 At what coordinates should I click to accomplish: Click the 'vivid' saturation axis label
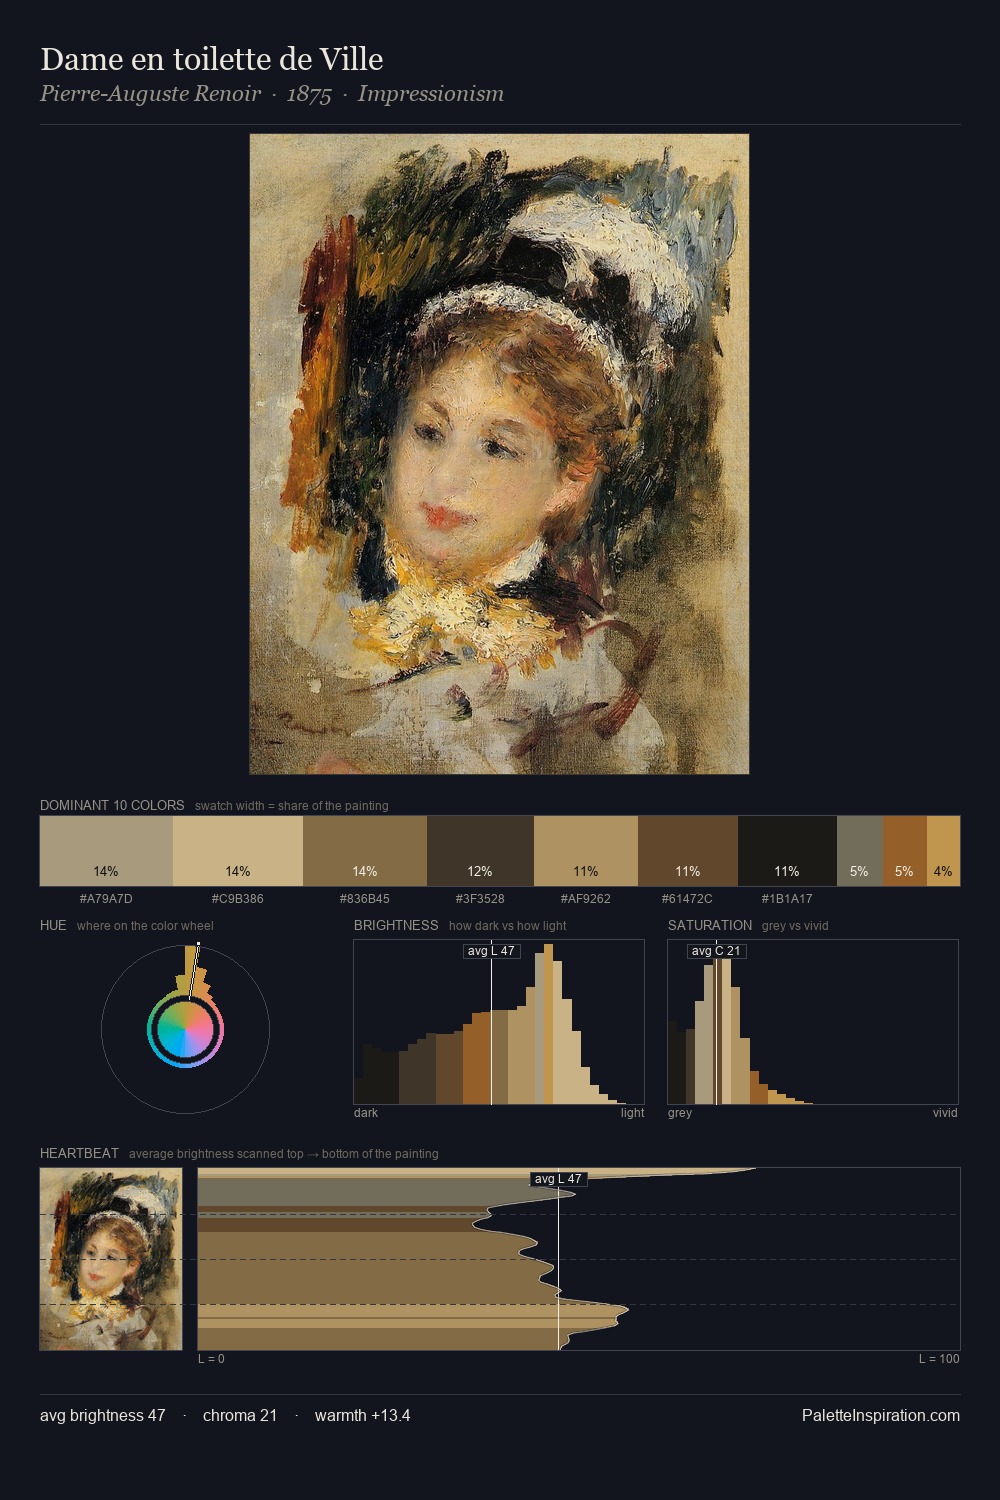pyautogui.click(x=945, y=1113)
